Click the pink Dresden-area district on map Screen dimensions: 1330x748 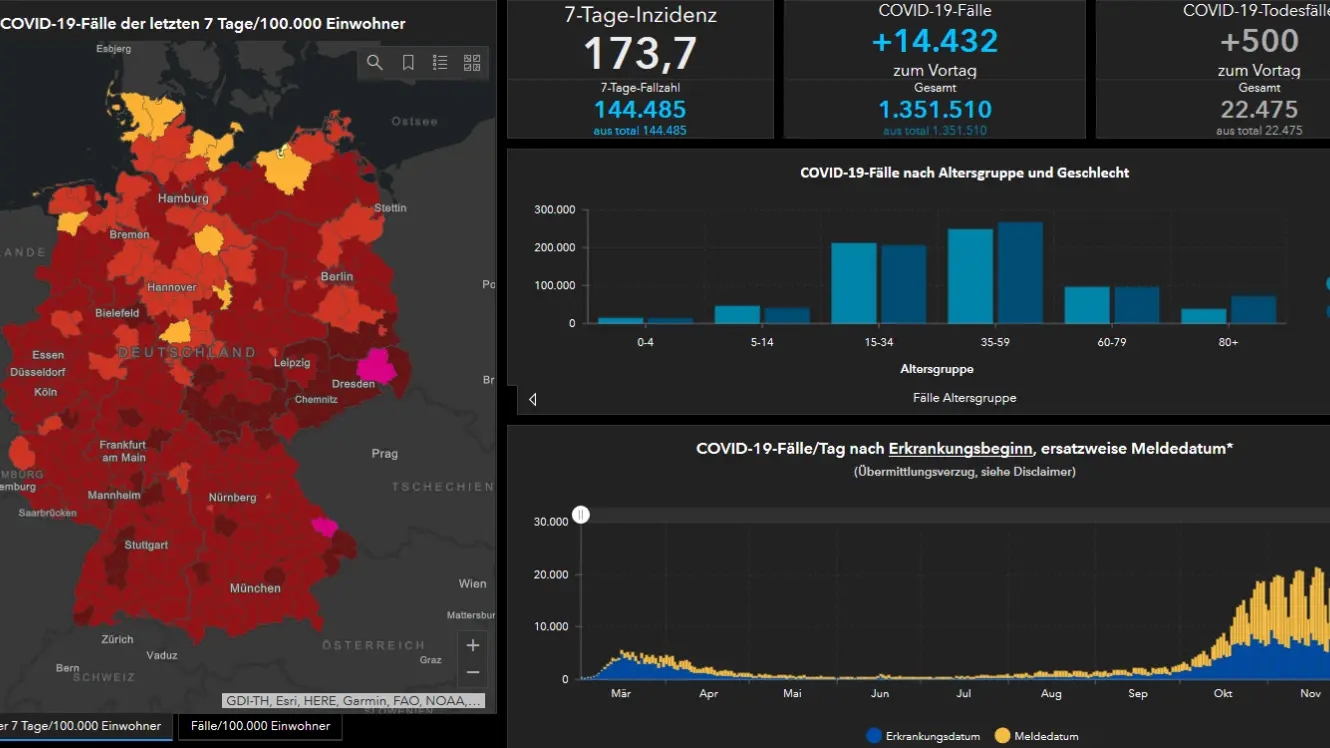click(x=377, y=366)
